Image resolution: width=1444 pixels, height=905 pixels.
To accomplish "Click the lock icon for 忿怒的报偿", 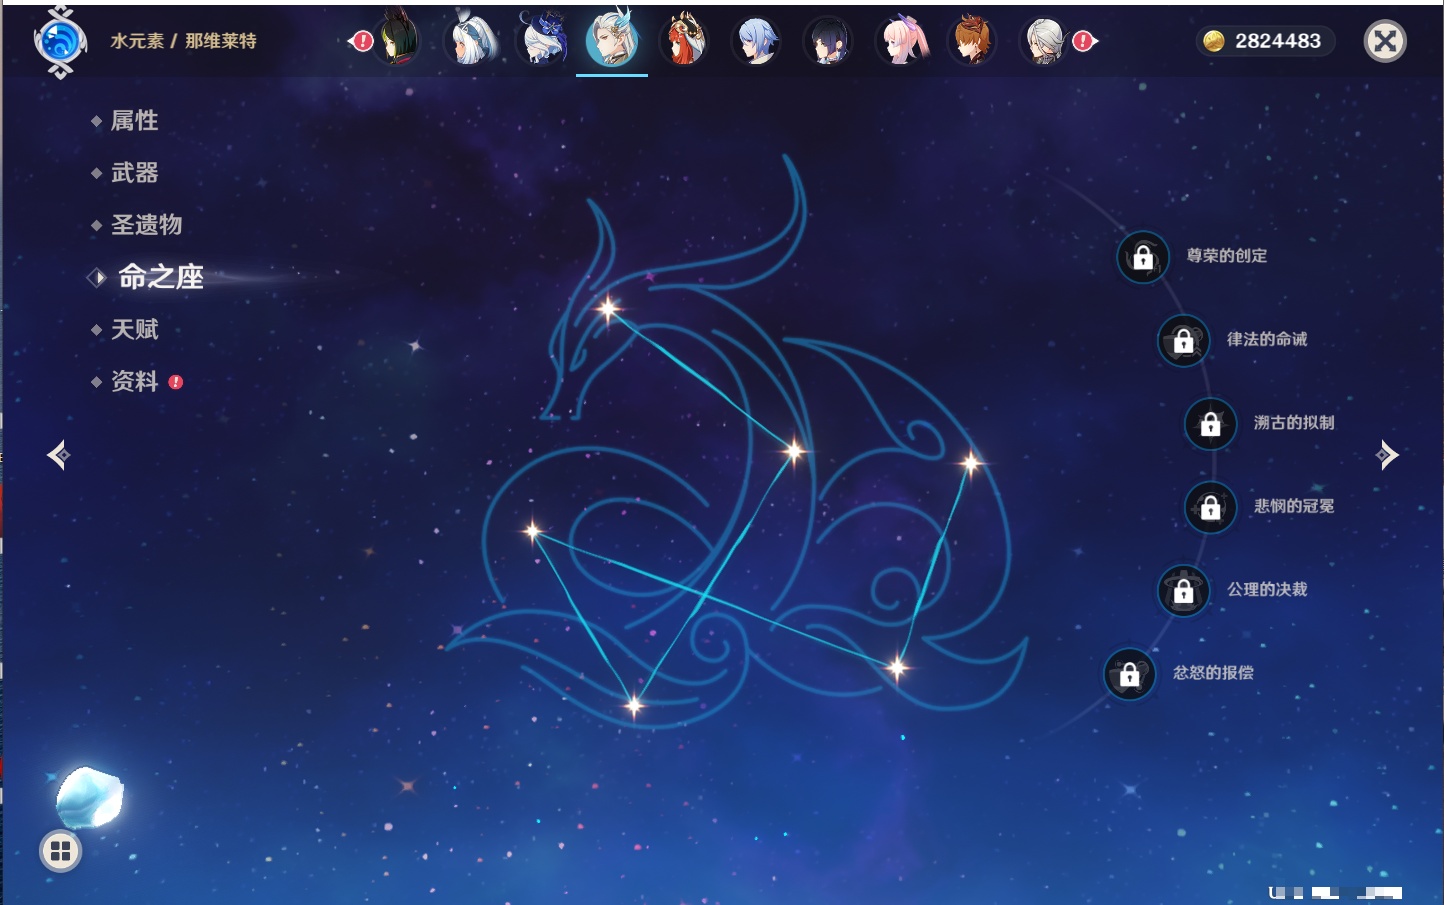I will (x=1130, y=674).
